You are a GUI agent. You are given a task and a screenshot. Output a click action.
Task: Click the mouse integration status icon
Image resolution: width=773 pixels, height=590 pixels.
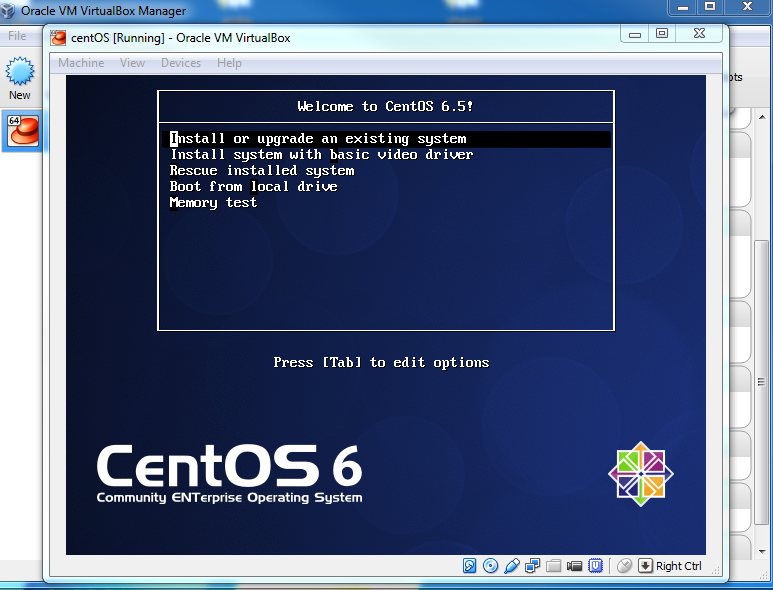pyautogui.click(x=624, y=565)
